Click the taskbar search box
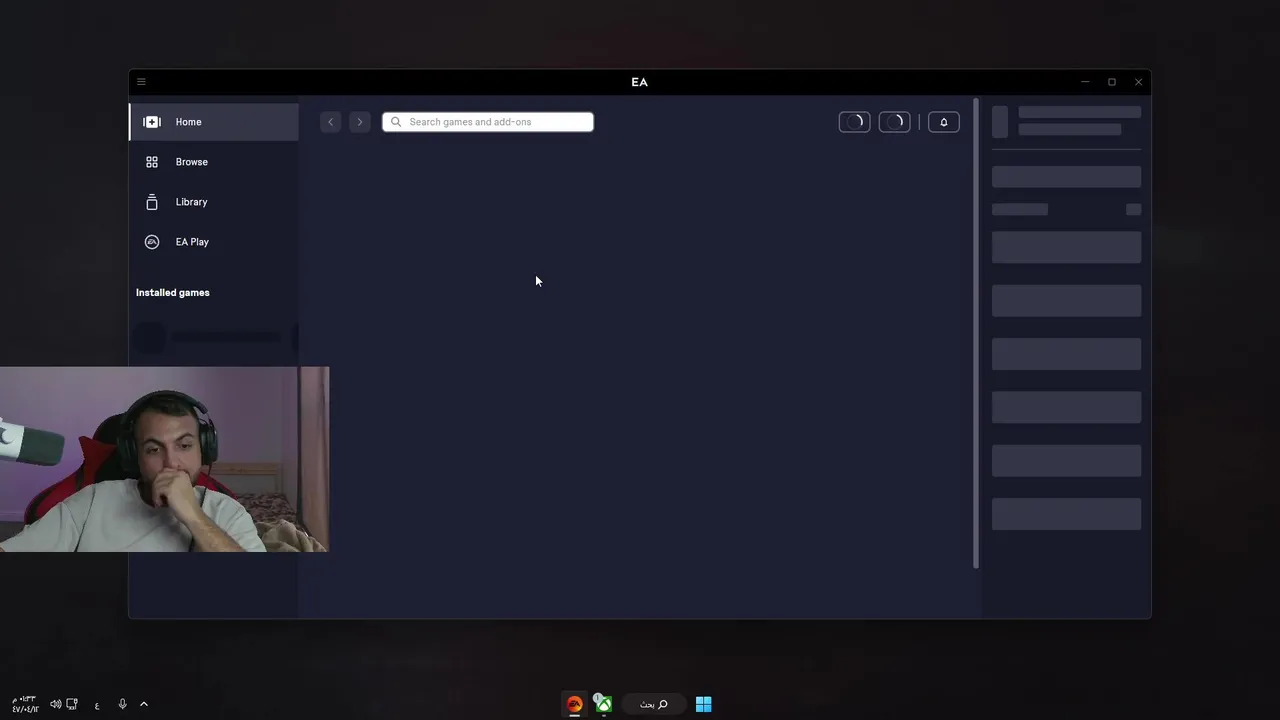Screen dimensions: 1280x720 [654, 704]
